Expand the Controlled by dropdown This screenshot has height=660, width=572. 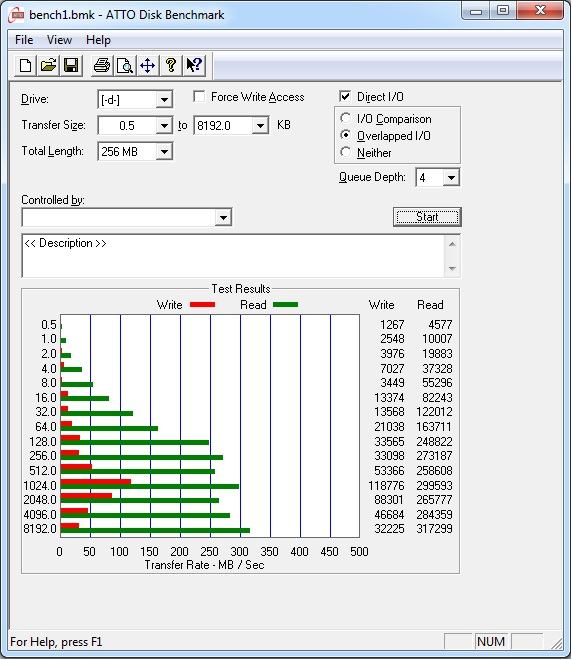pyautogui.click(x=223, y=218)
